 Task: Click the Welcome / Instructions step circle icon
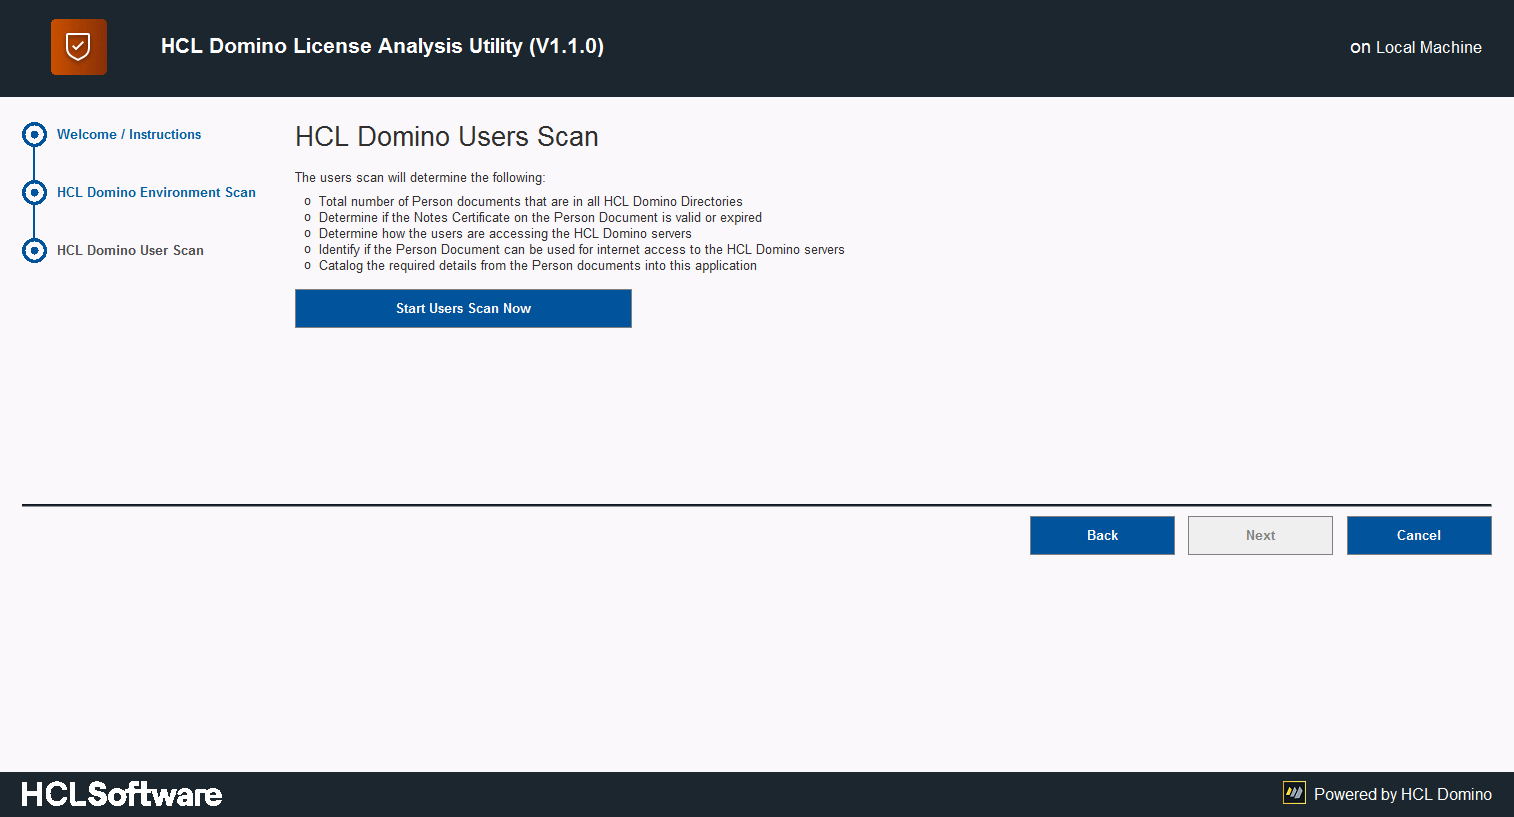35,134
